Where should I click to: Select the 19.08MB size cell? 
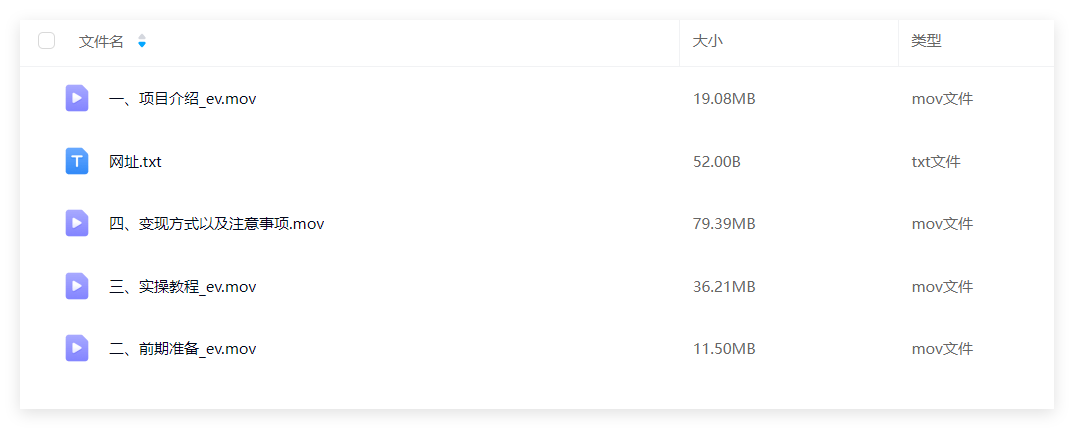click(x=724, y=99)
